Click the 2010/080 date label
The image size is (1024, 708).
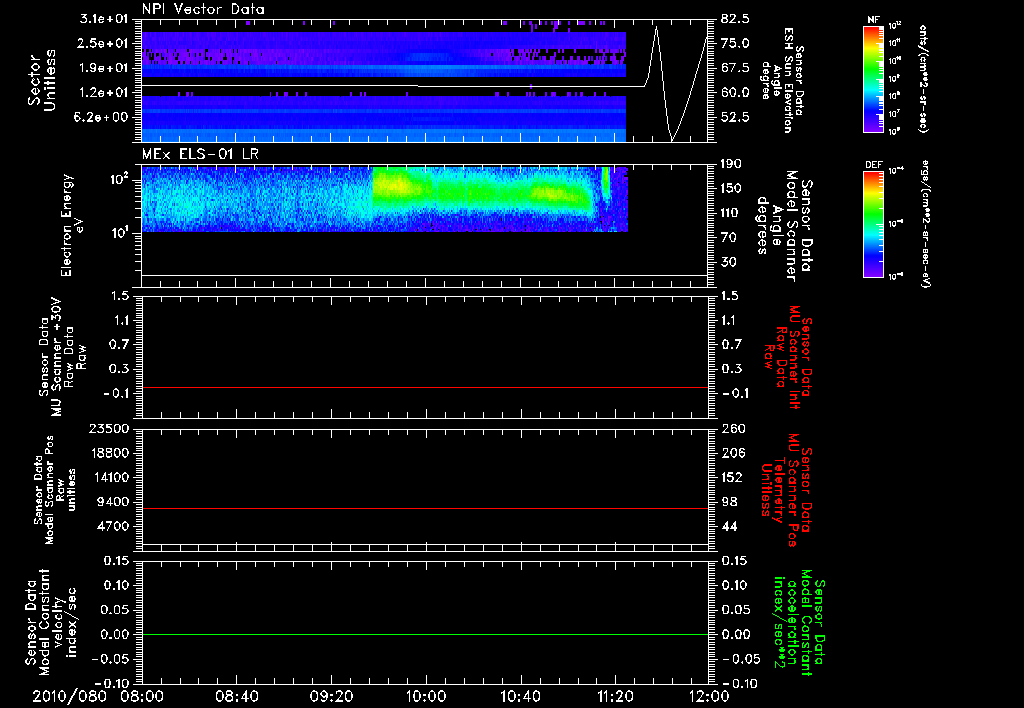click(70, 696)
